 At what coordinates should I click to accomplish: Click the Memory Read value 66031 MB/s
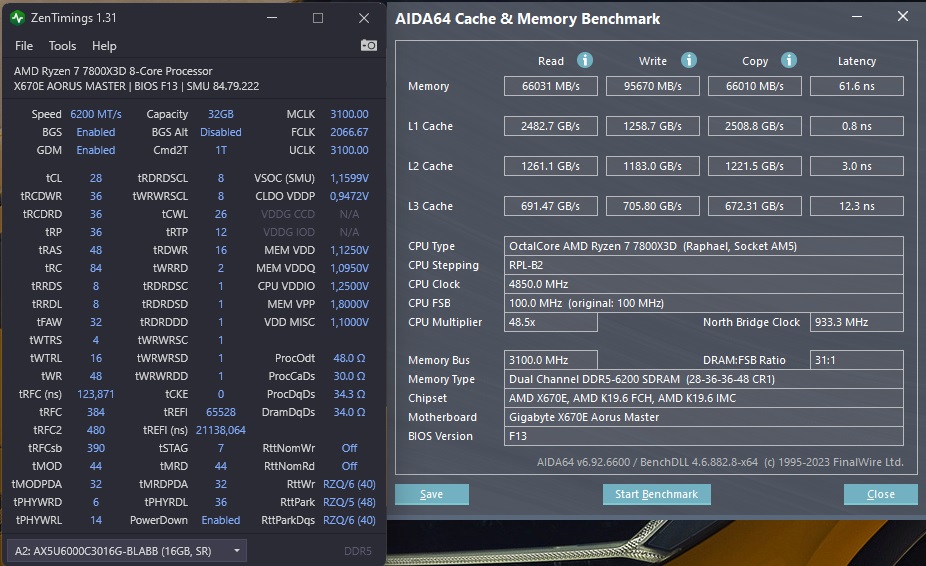point(550,86)
